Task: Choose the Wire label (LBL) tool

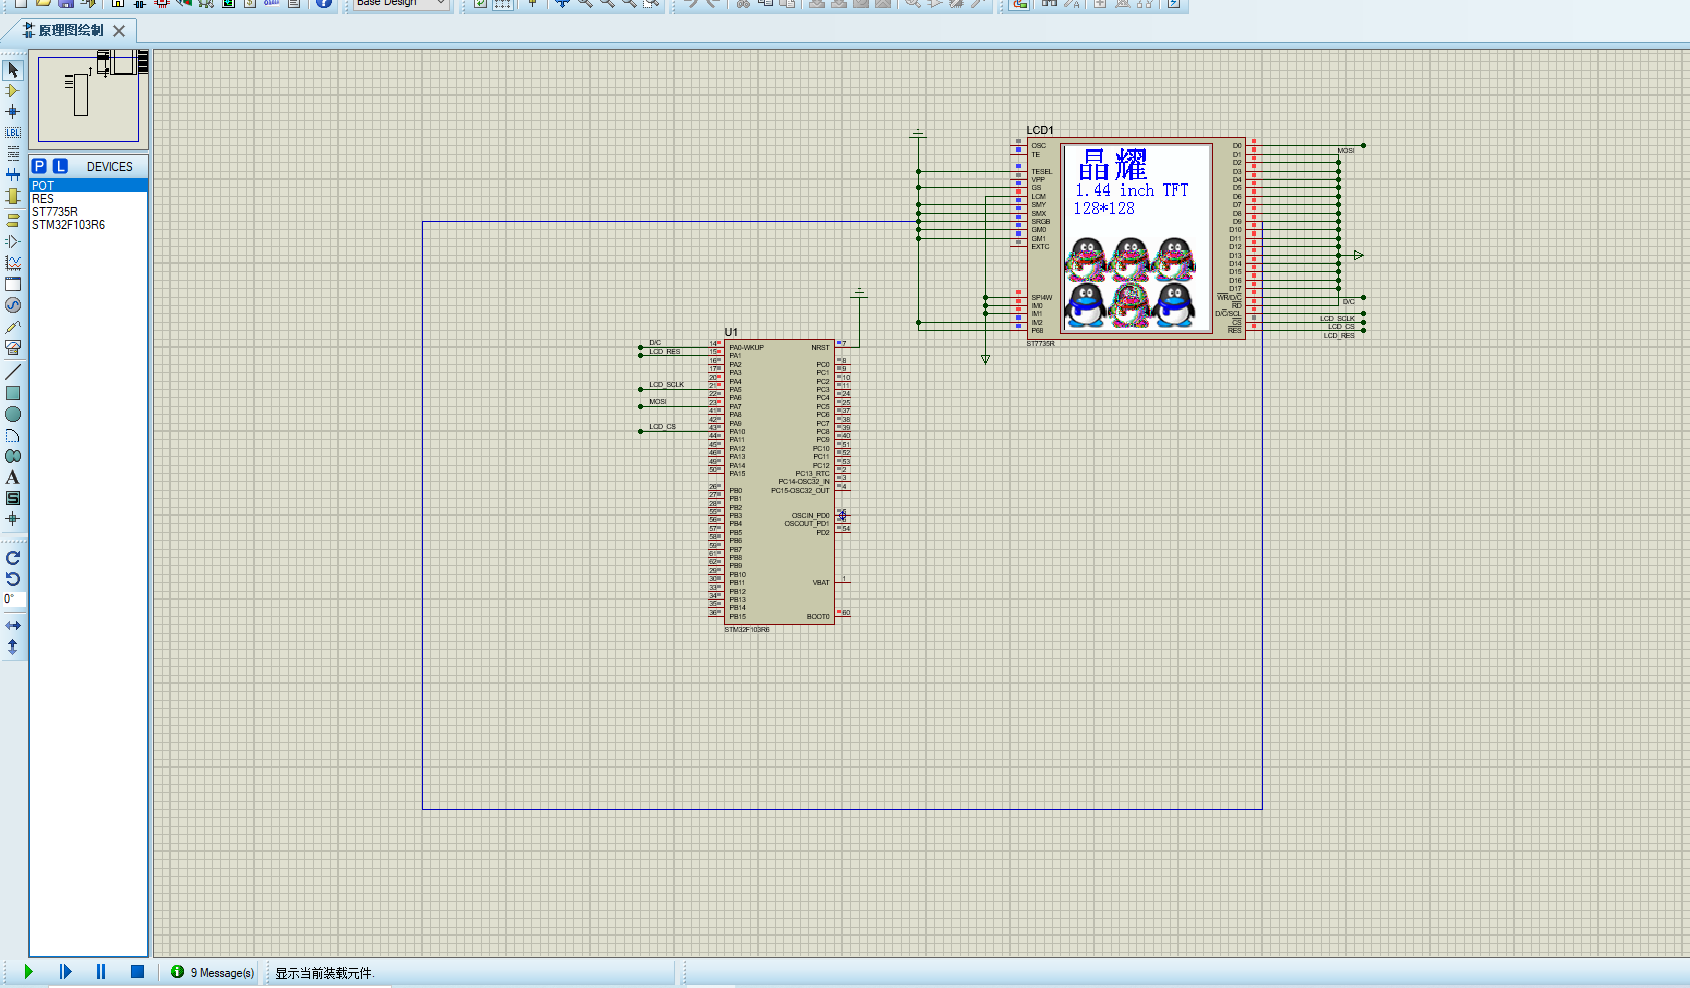Action: (x=13, y=133)
